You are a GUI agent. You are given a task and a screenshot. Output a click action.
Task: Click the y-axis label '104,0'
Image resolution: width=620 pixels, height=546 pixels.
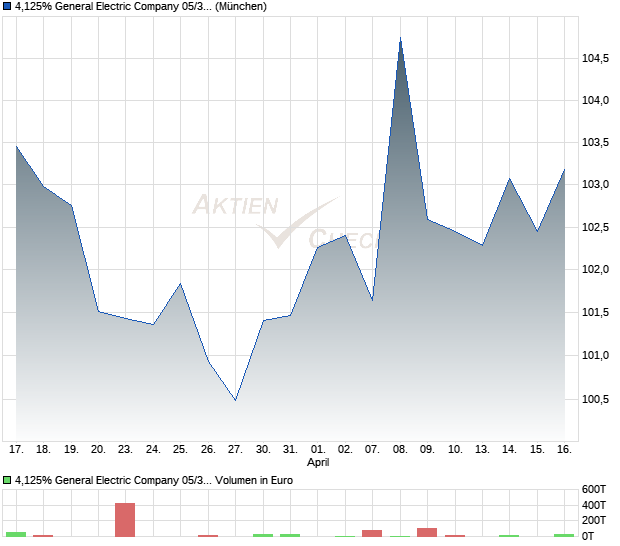click(x=595, y=100)
